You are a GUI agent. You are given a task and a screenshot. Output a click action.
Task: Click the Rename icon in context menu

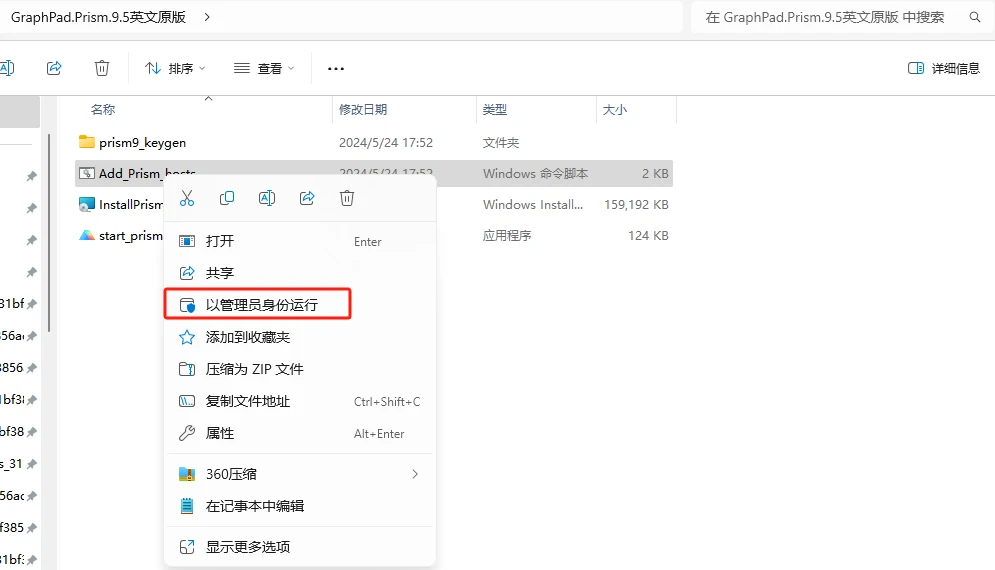pyautogui.click(x=267, y=198)
